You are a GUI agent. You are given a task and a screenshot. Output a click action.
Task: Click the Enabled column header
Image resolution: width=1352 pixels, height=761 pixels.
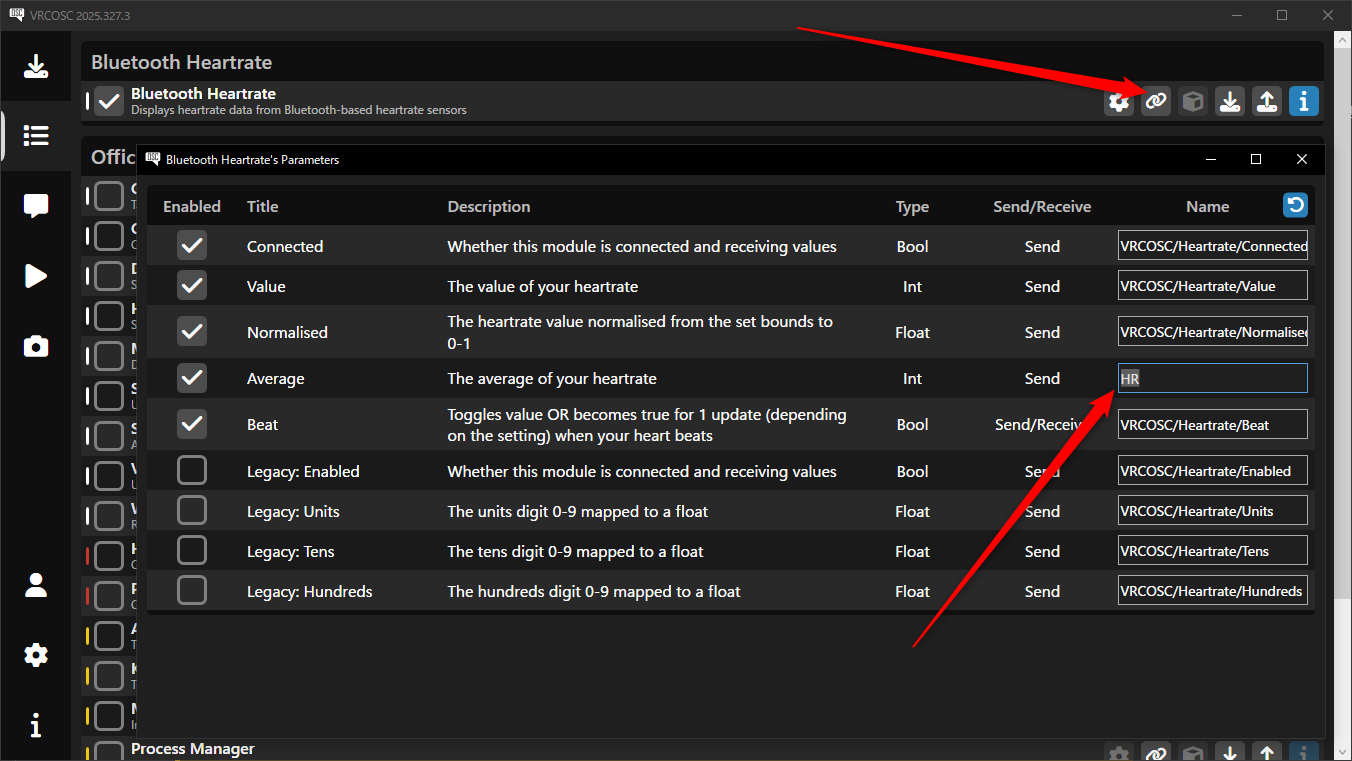(192, 206)
